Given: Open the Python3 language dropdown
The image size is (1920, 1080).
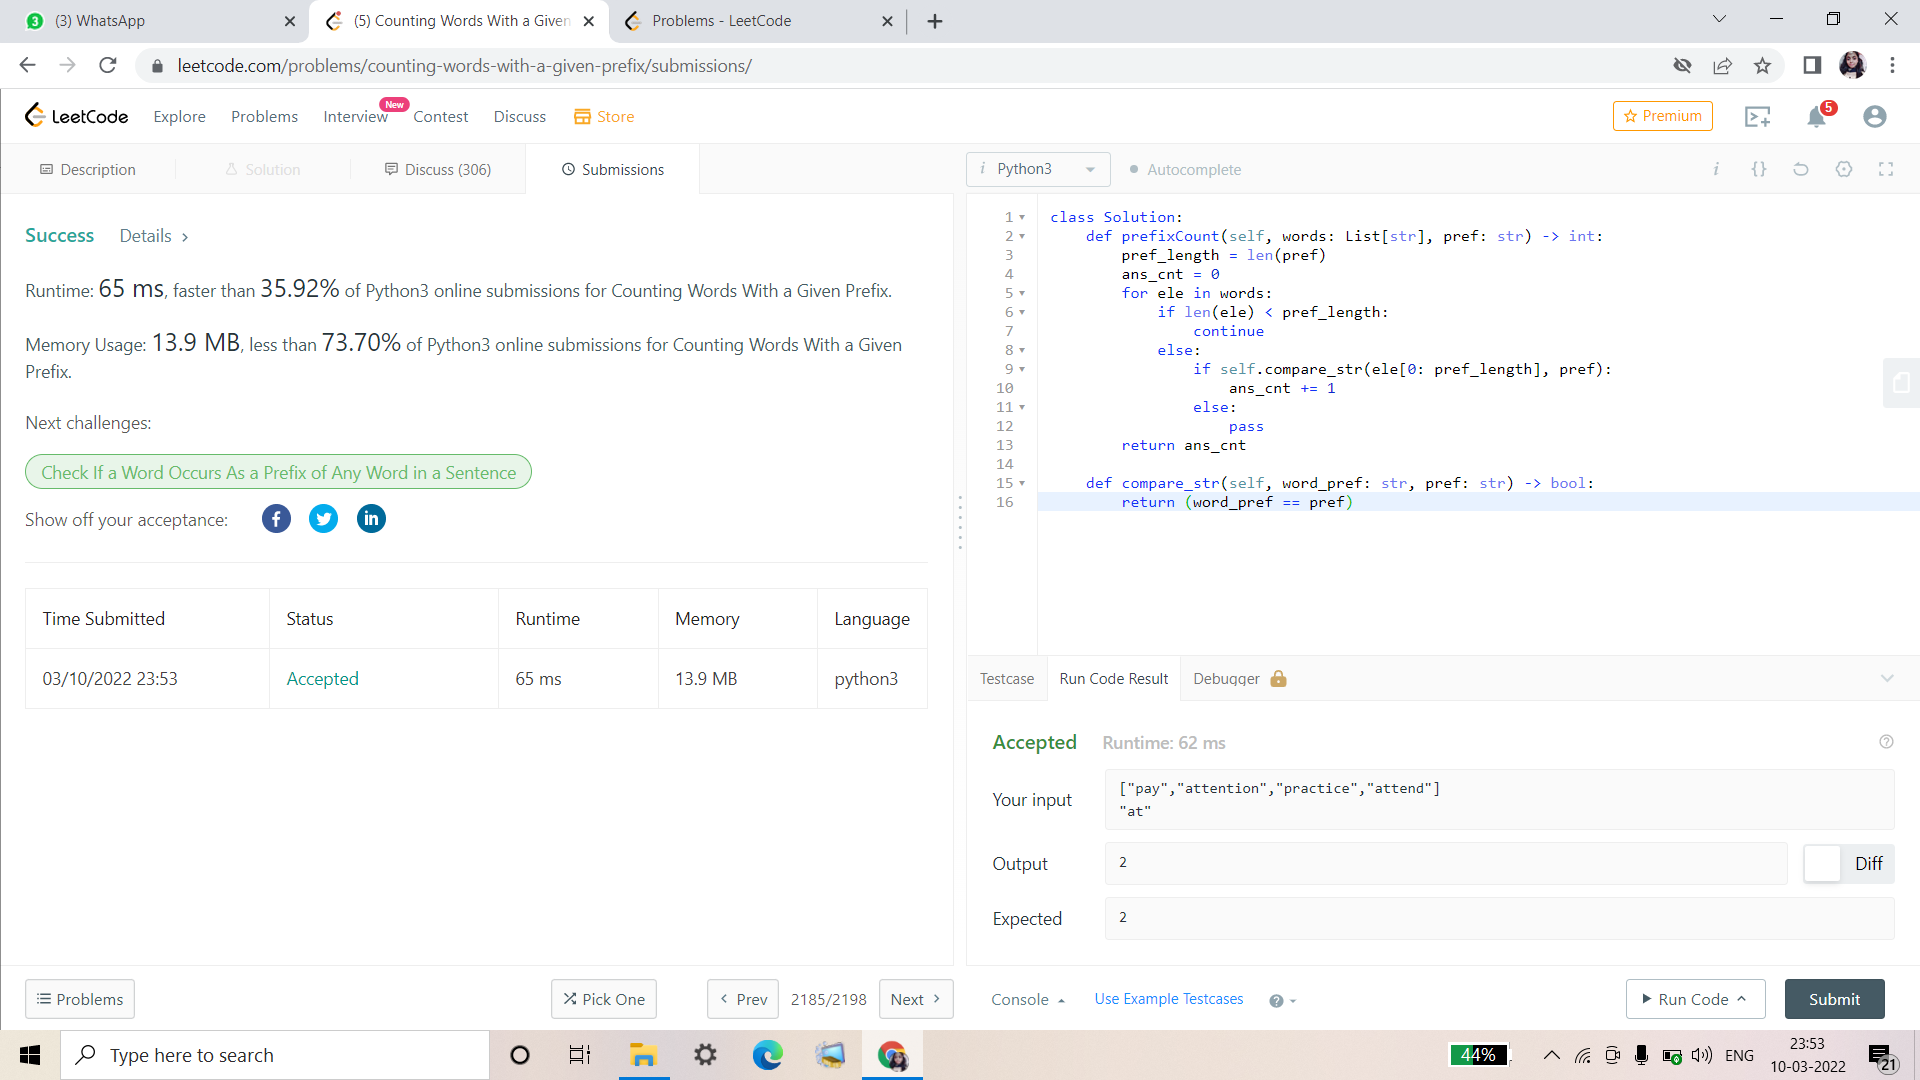Looking at the screenshot, I should pyautogui.click(x=1038, y=169).
